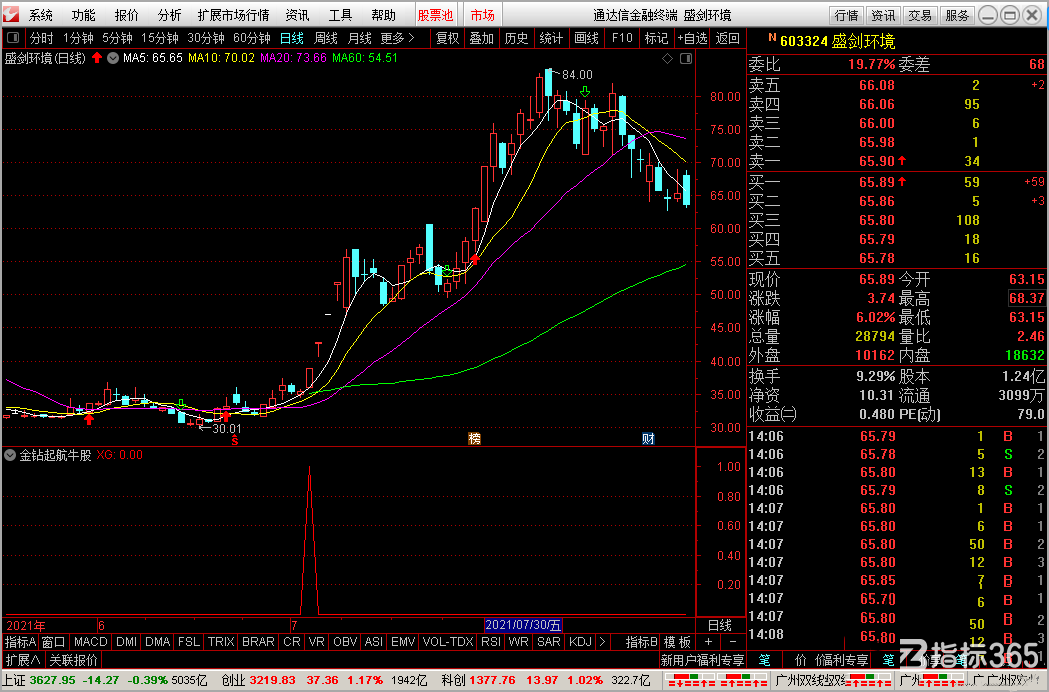This screenshot has height=692, width=1049.
Task: Select the 月线 monthly period
Action: coord(360,38)
